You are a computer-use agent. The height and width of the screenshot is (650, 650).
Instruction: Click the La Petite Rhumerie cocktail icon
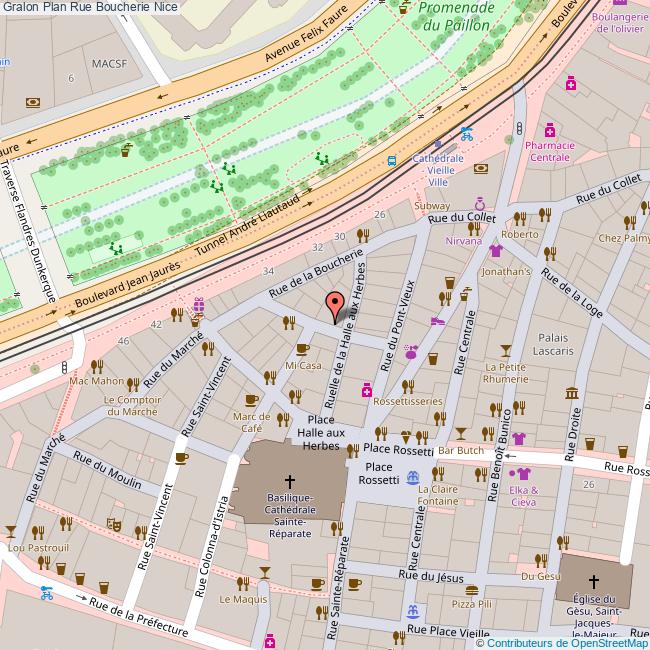tap(505, 350)
